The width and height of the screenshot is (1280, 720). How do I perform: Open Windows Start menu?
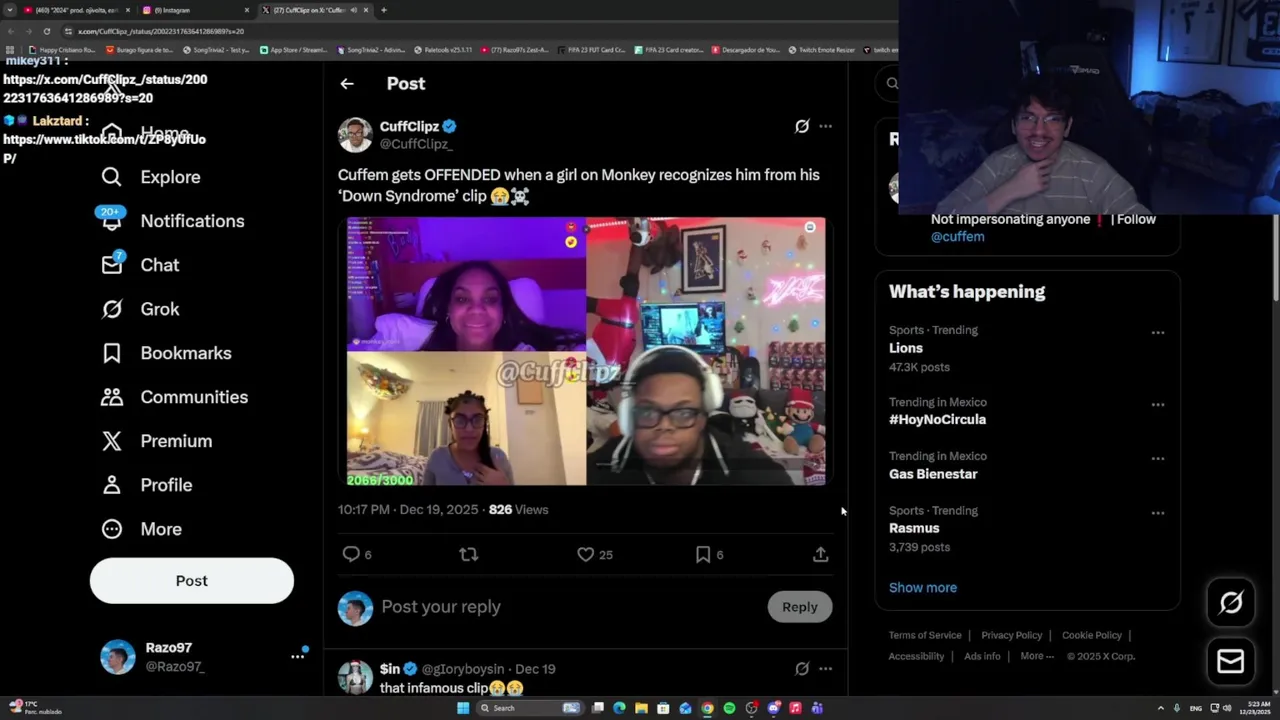pos(463,708)
